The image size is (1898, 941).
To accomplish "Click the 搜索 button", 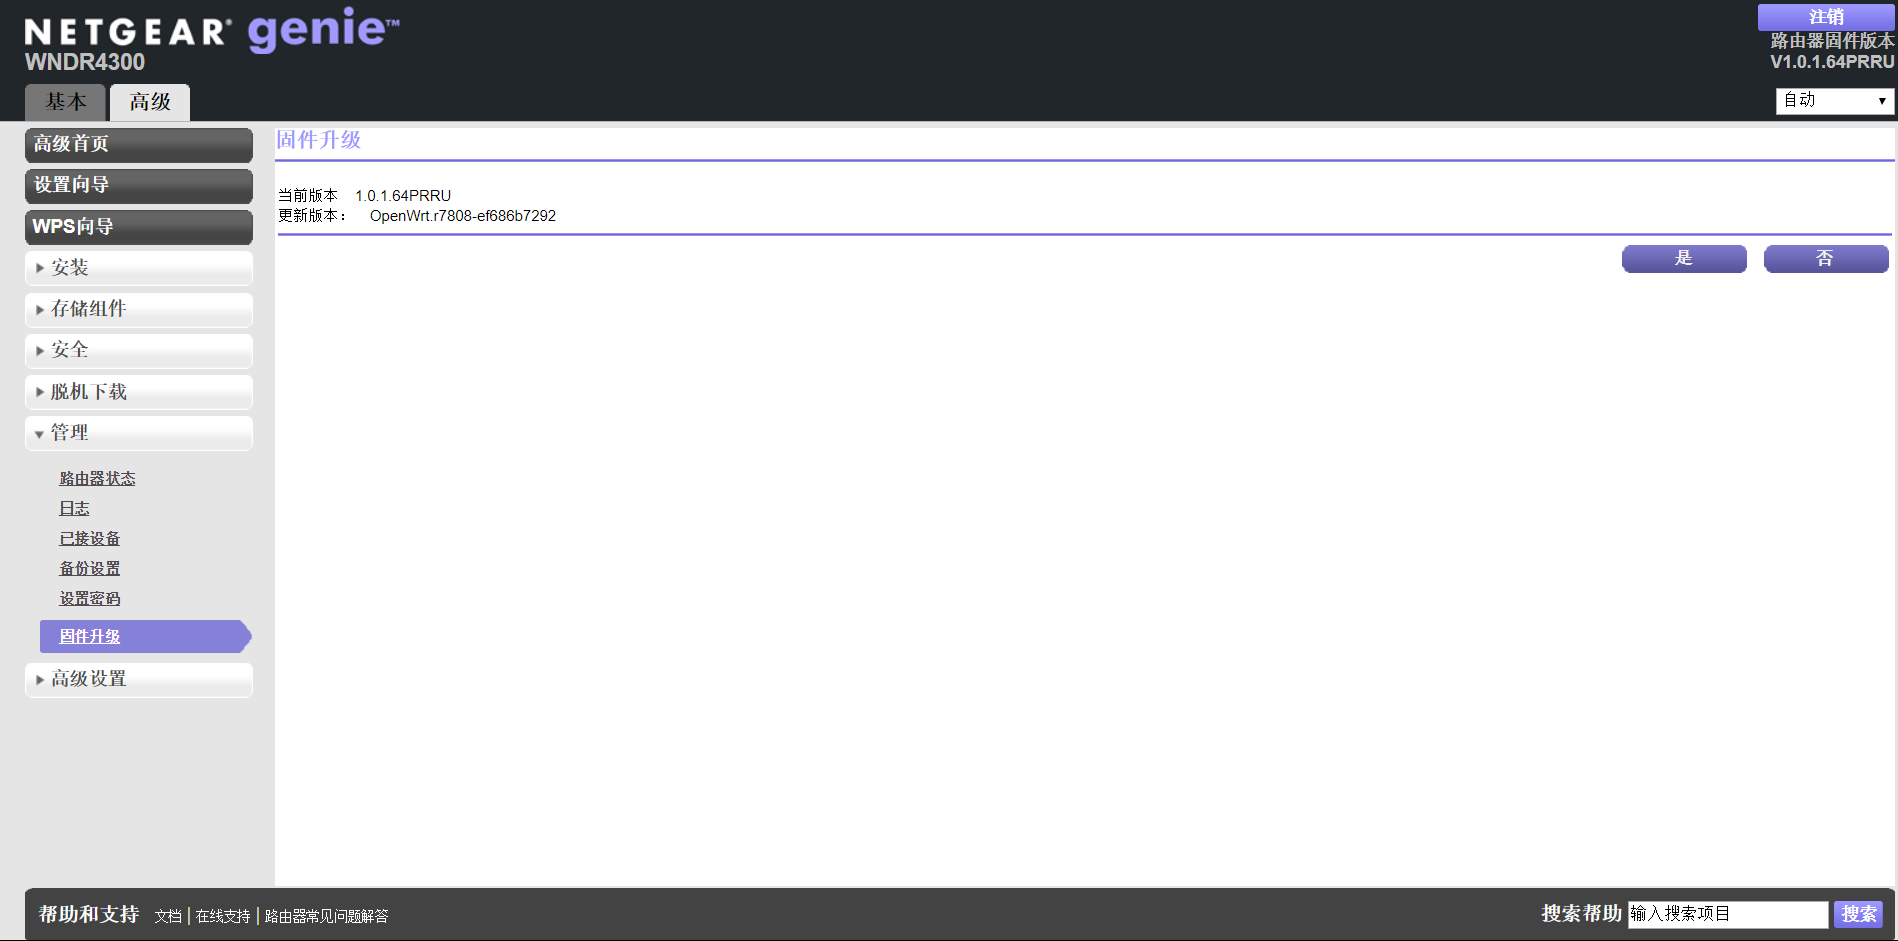I will [1859, 914].
